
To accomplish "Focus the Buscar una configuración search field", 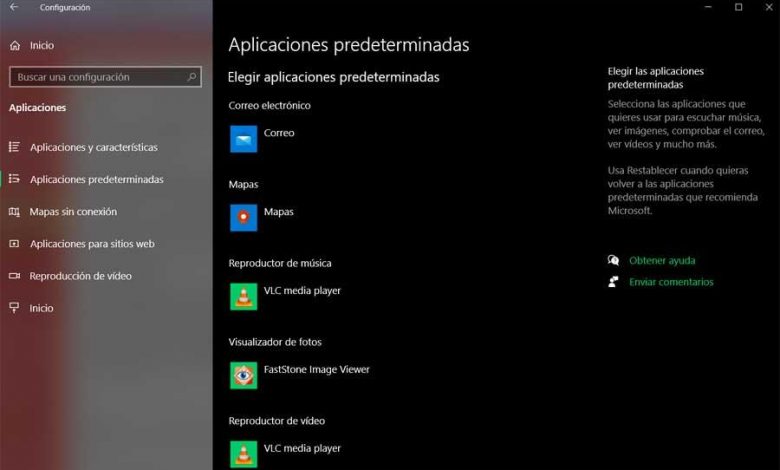I will pos(105,77).
